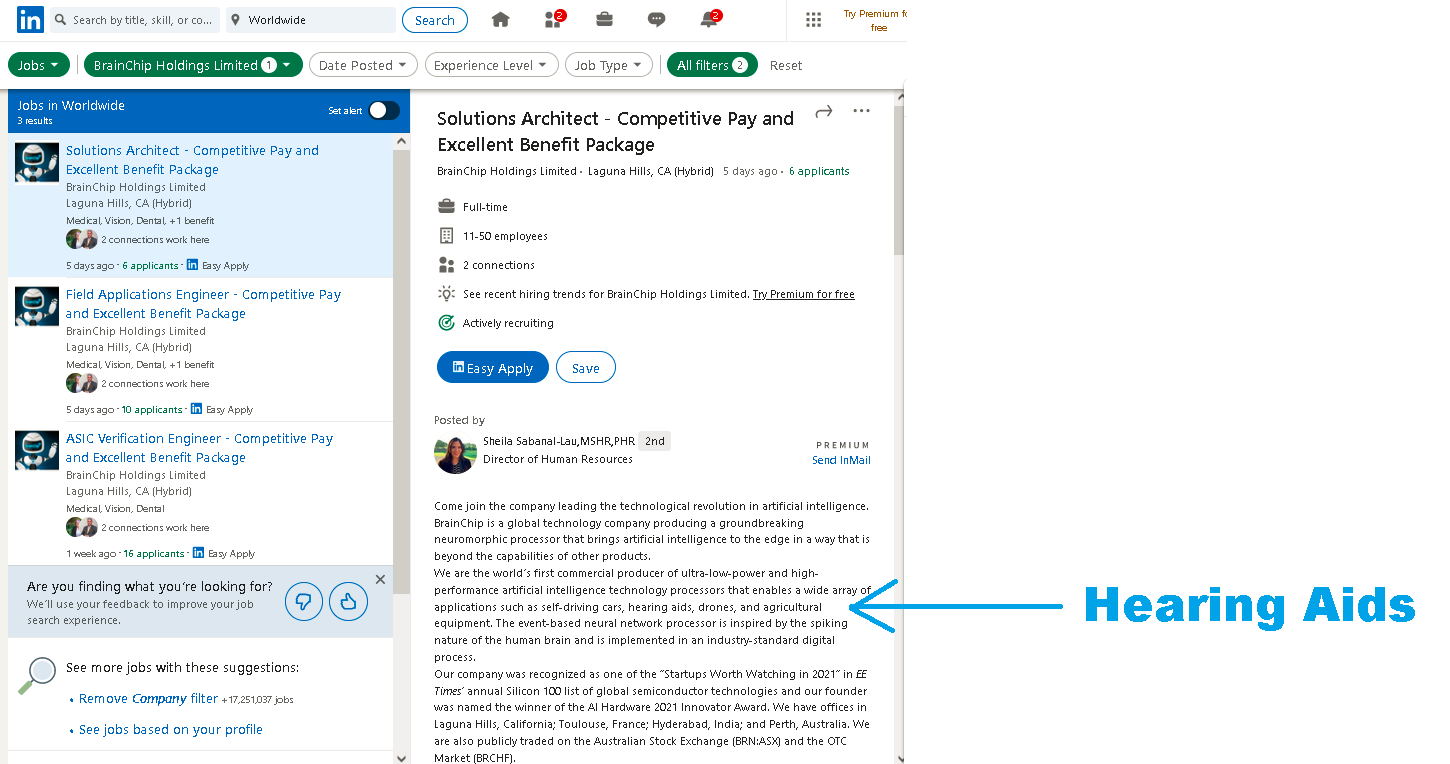Open the Work apps grid icon
1450x764 pixels.
click(814, 20)
